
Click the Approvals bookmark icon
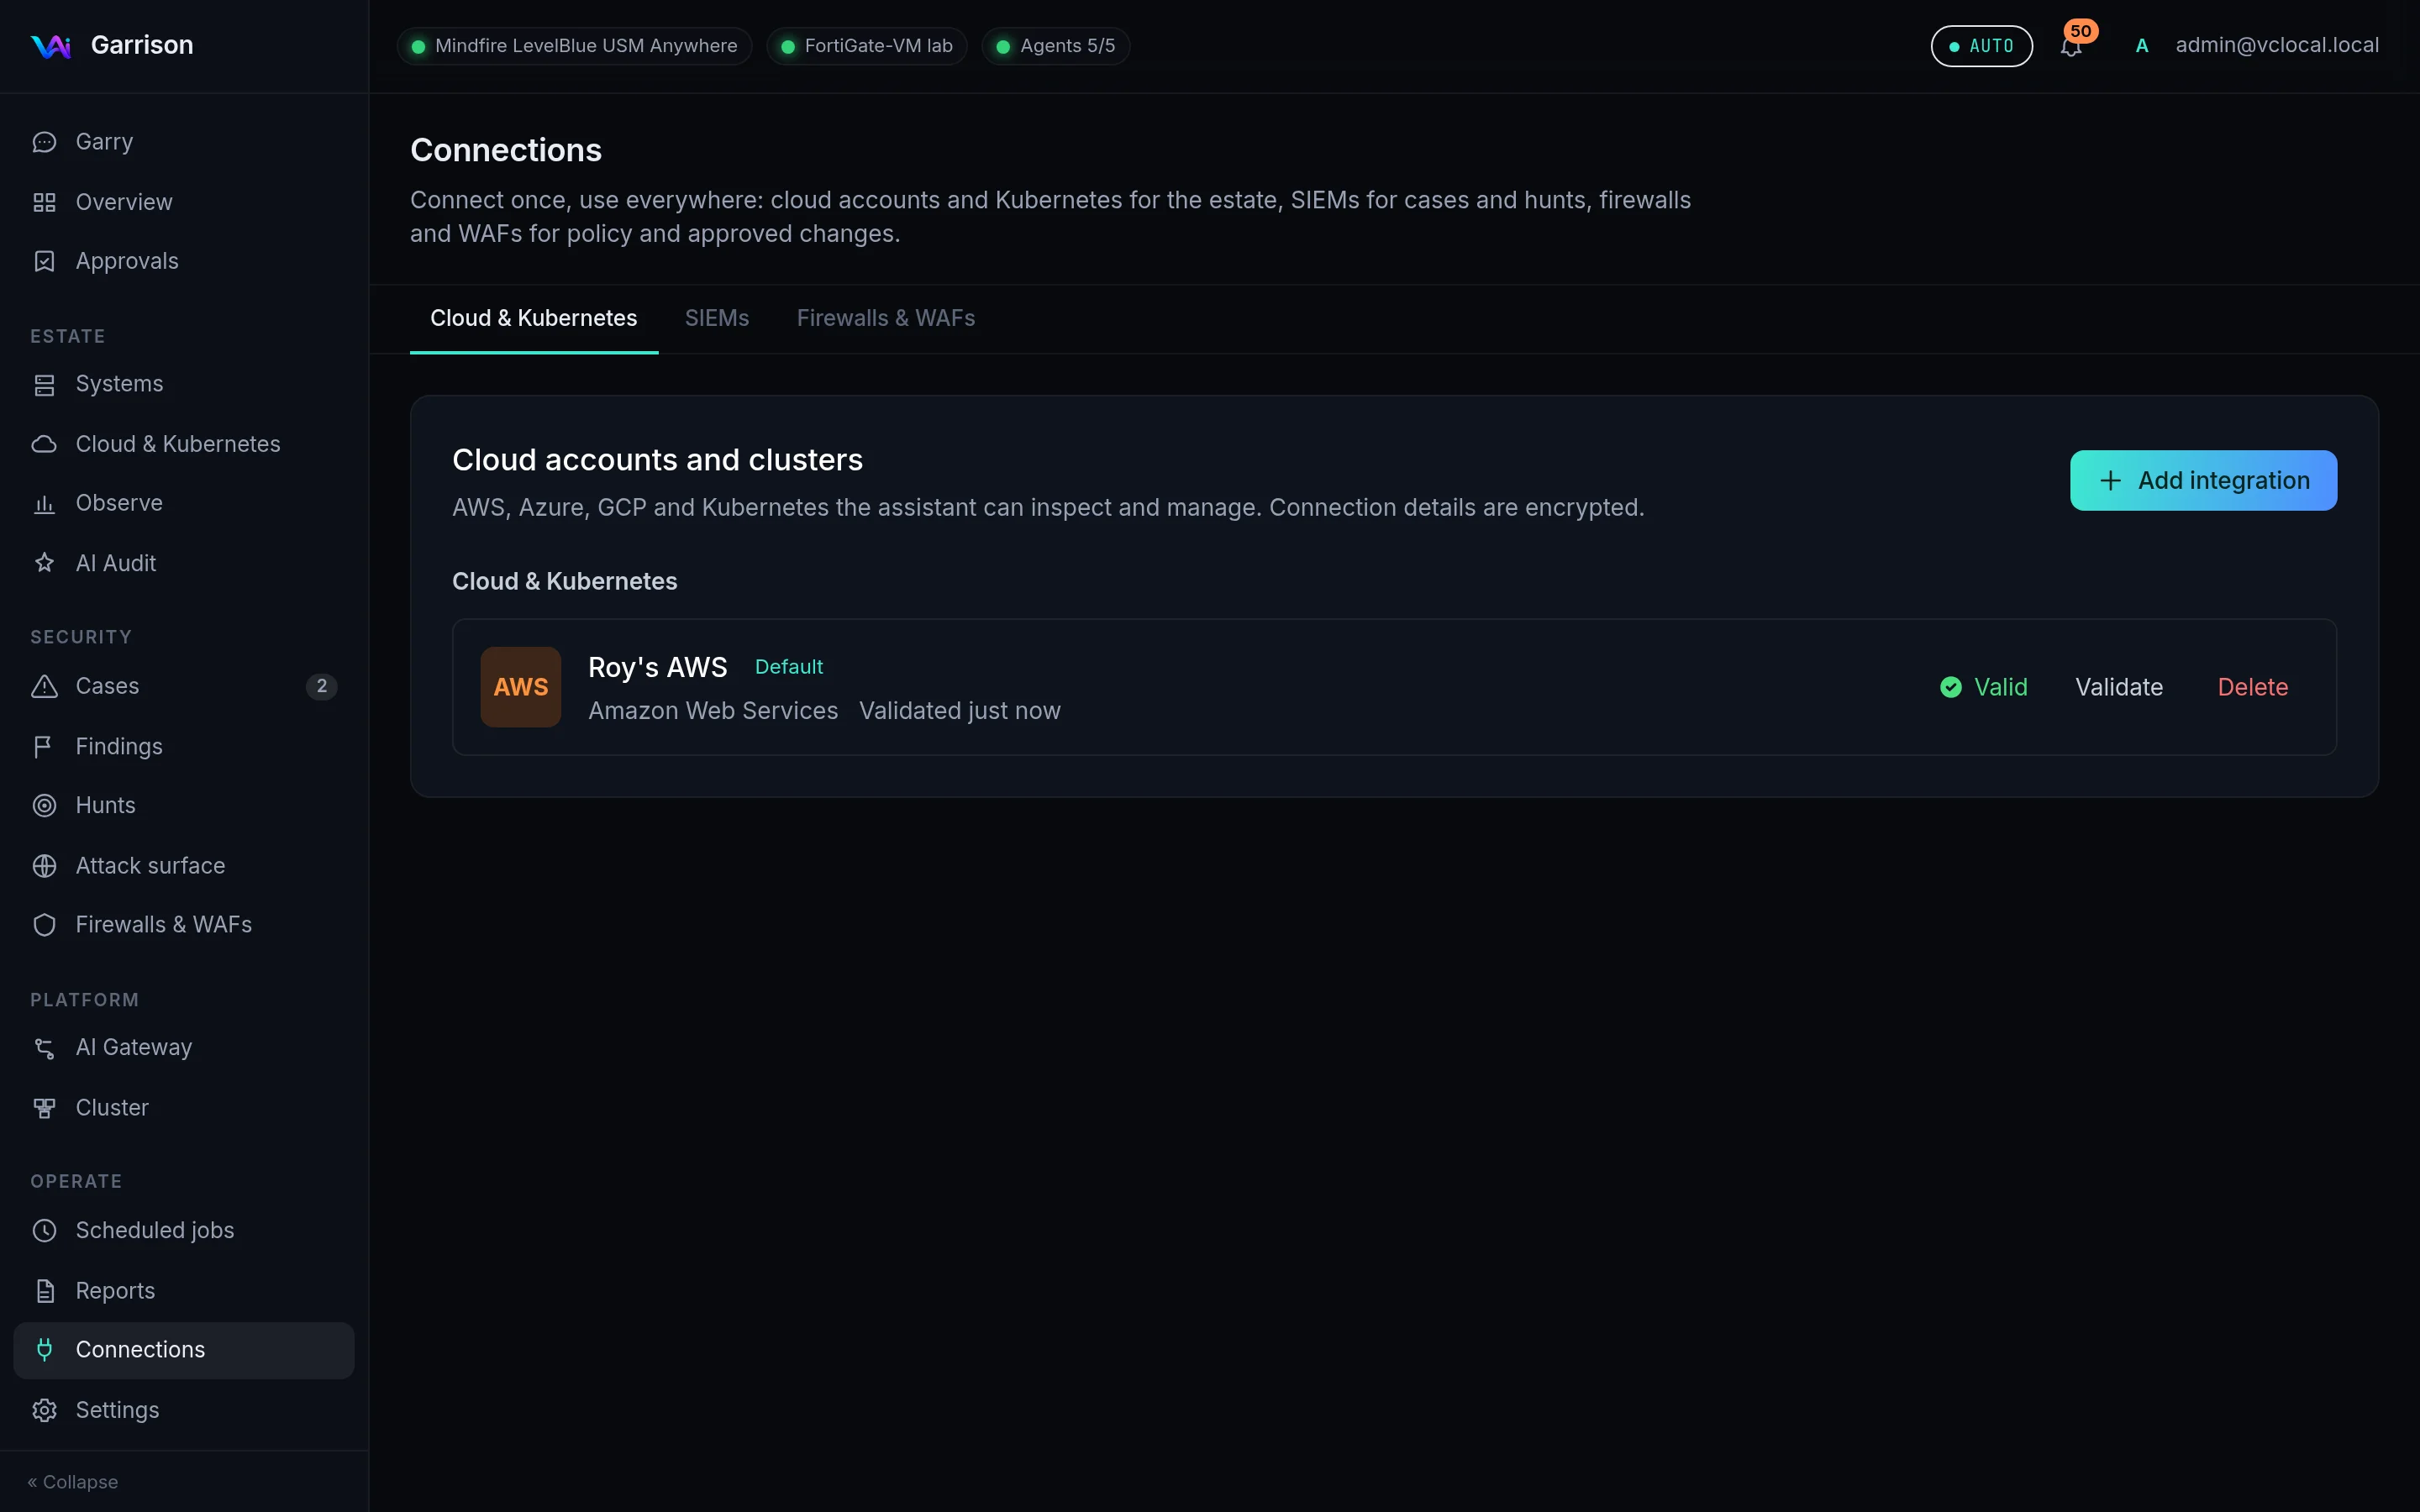pyautogui.click(x=44, y=261)
